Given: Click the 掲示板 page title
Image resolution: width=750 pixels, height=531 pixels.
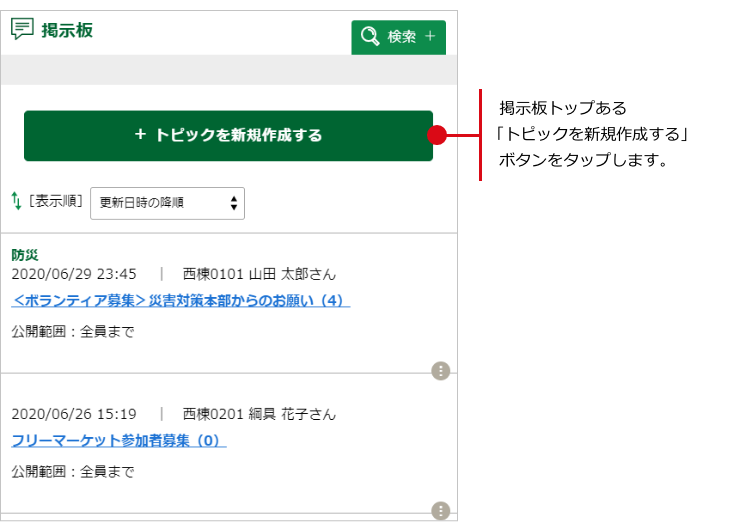Looking at the screenshot, I should point(67,30).
